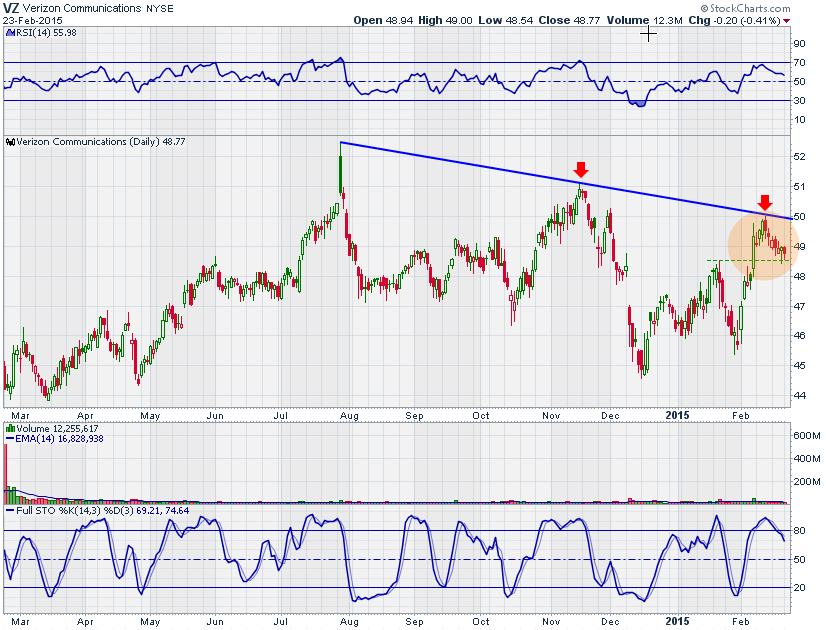The height and width of the screenshot is (630, 826).
Task: Click the 90 label on RSI axis
Action: coord(800,44)
